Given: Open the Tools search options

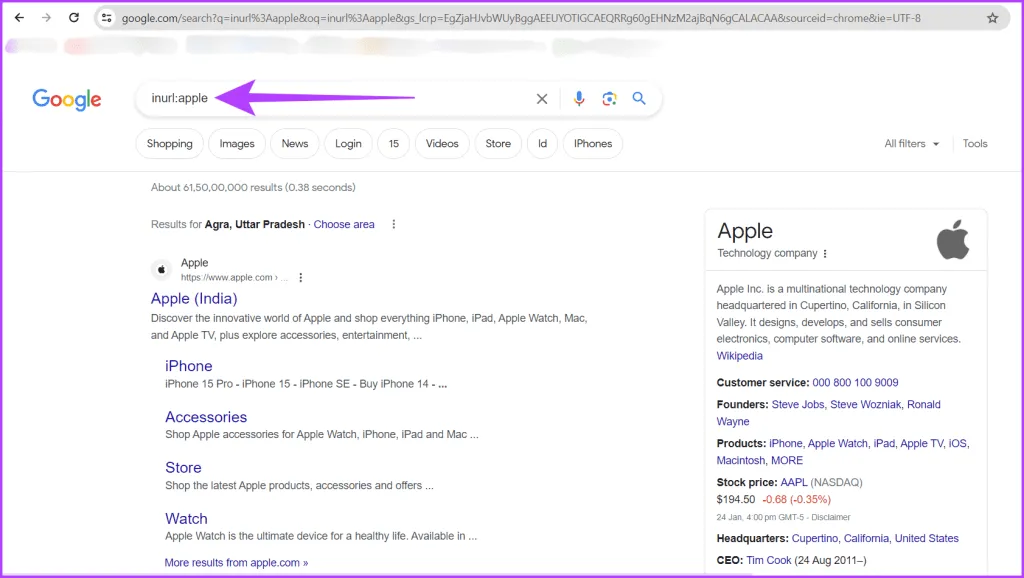Looking at the screenshot, I should tap(974, 144).
